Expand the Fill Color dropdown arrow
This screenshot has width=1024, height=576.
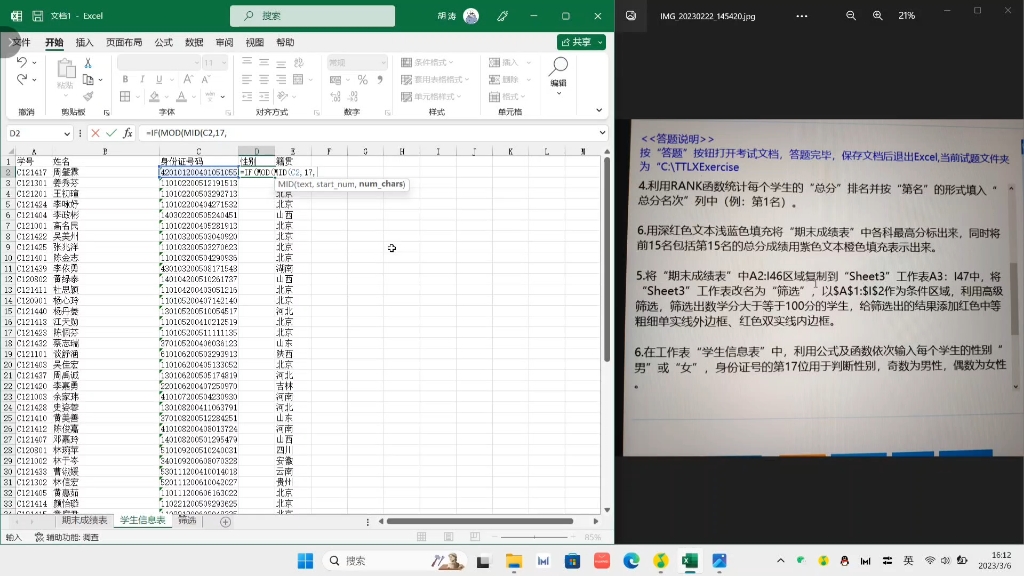164,96
